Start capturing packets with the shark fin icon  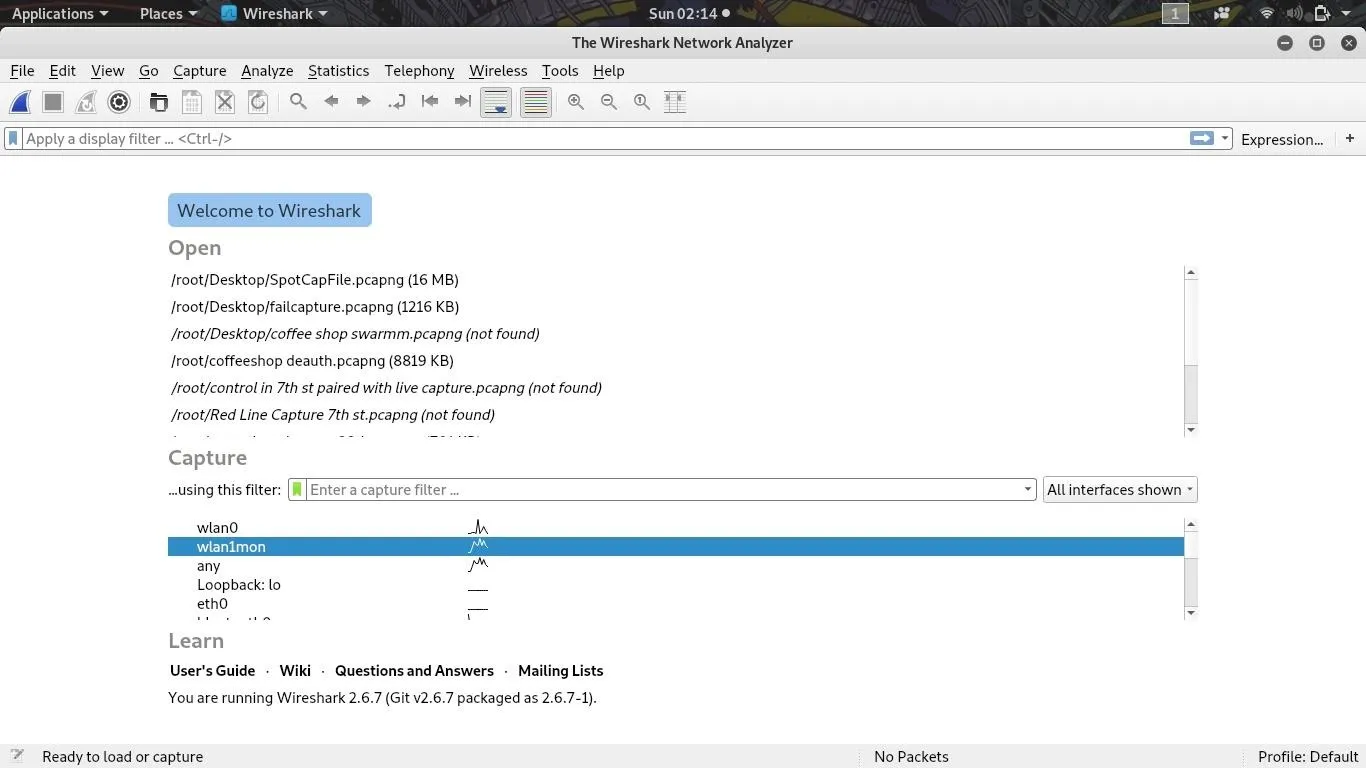click(20, 102)
